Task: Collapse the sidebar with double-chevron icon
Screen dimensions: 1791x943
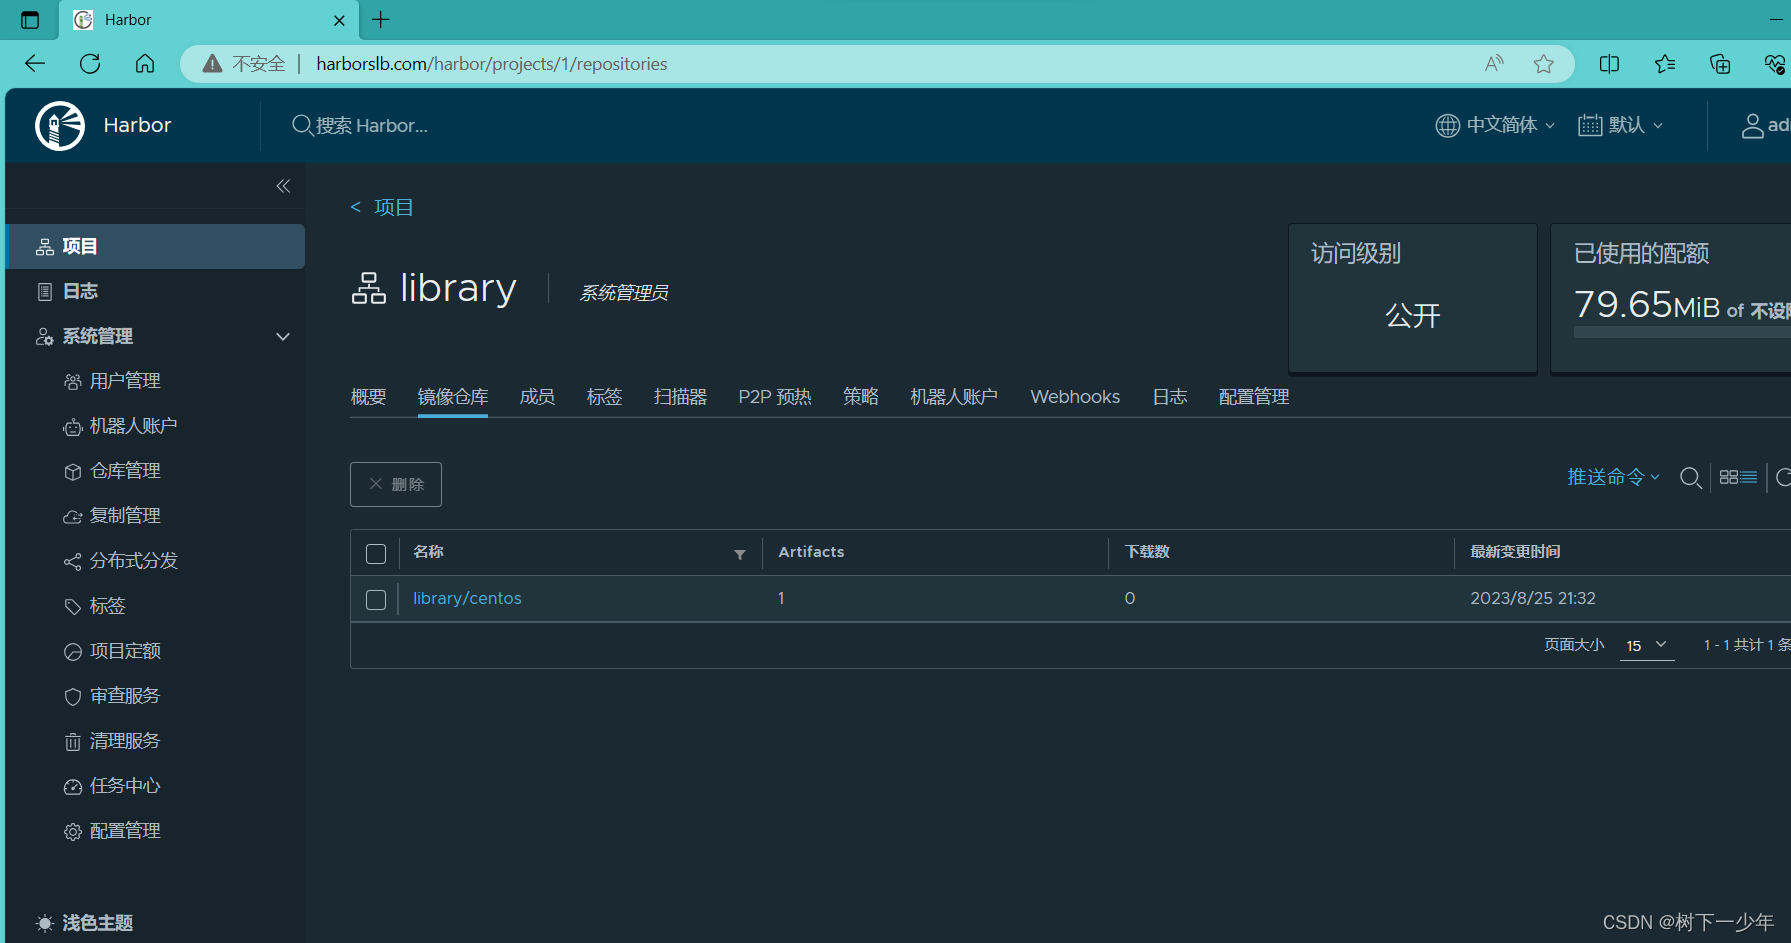Action: click(x=283, y=186)
